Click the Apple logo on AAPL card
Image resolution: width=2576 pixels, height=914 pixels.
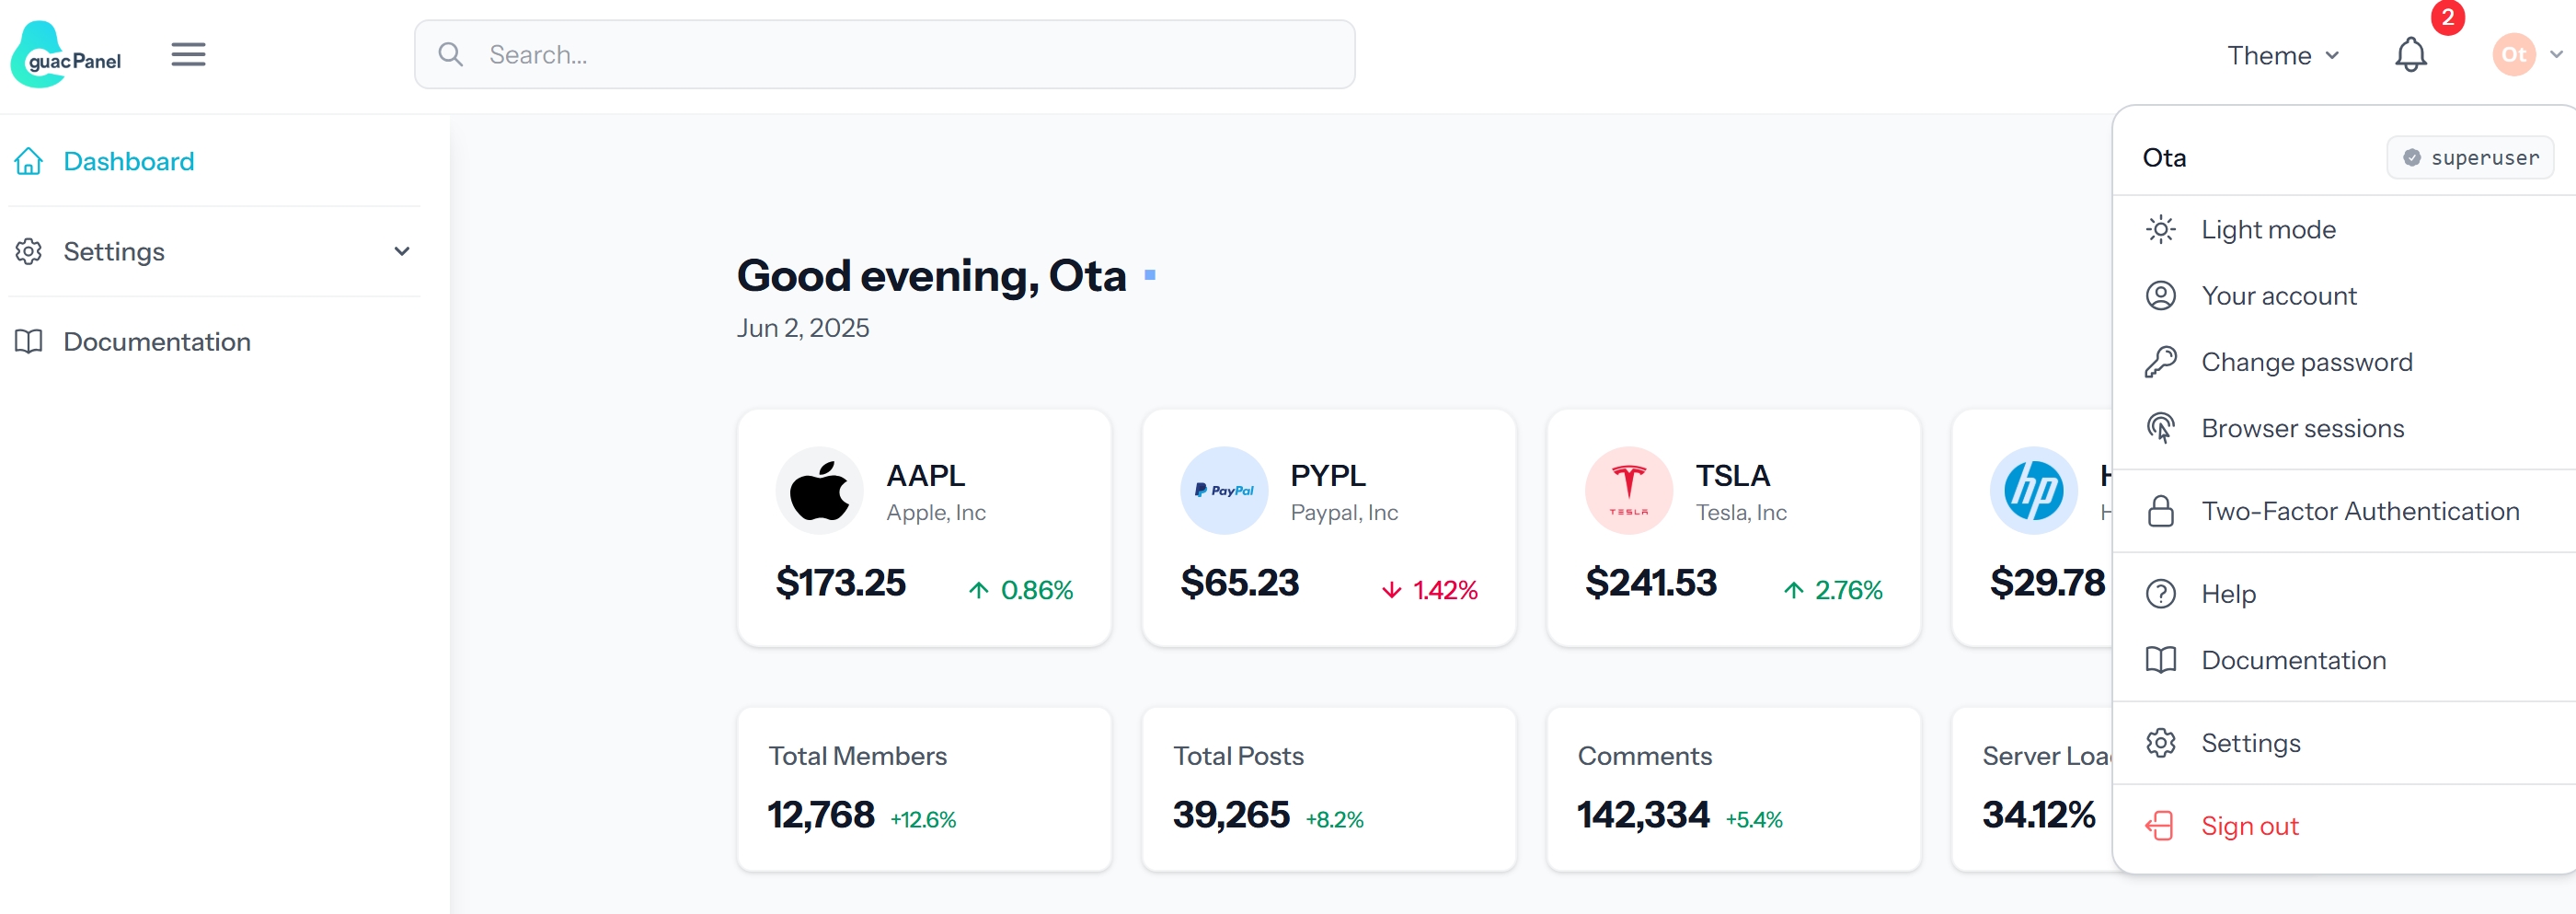[819, 490]
